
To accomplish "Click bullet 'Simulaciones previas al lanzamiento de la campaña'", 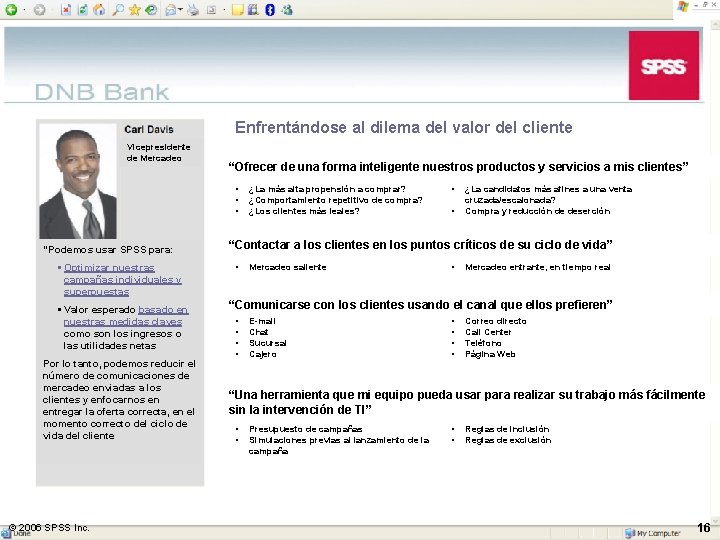I will [x=339, y=445].
